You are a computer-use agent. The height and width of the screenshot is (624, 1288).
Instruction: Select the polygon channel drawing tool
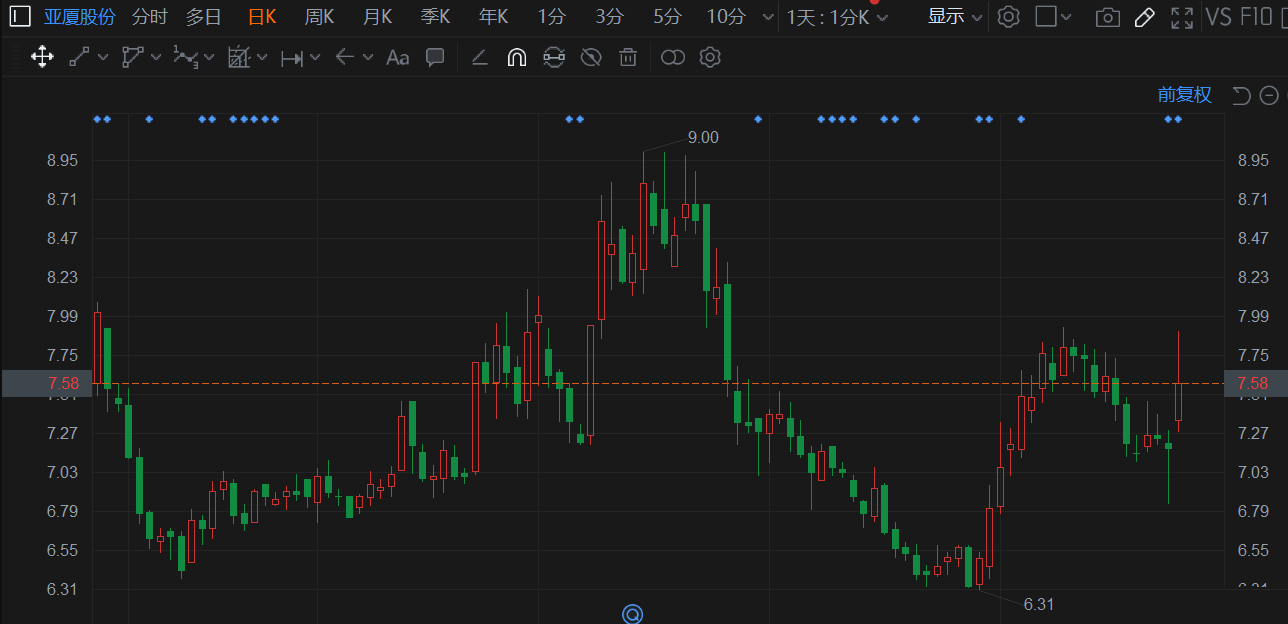[x=132, y=57]
